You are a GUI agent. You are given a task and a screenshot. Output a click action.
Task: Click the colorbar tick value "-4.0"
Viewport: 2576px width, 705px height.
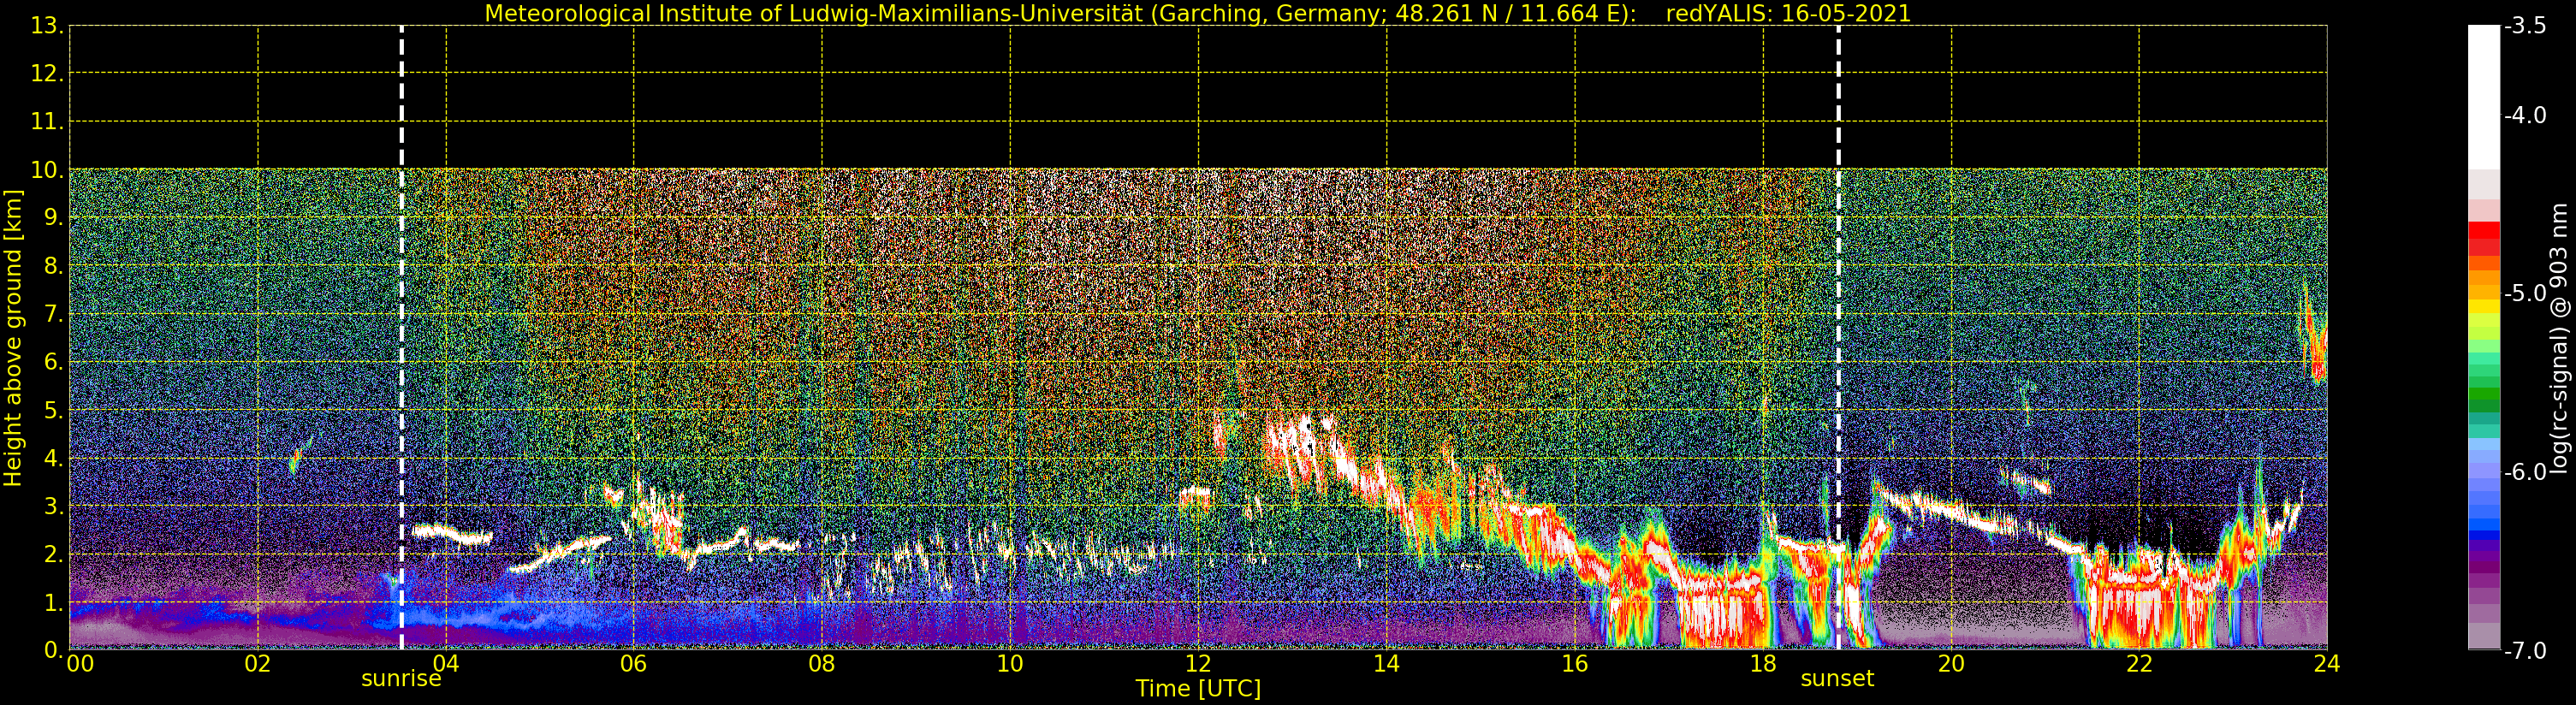2525,115
